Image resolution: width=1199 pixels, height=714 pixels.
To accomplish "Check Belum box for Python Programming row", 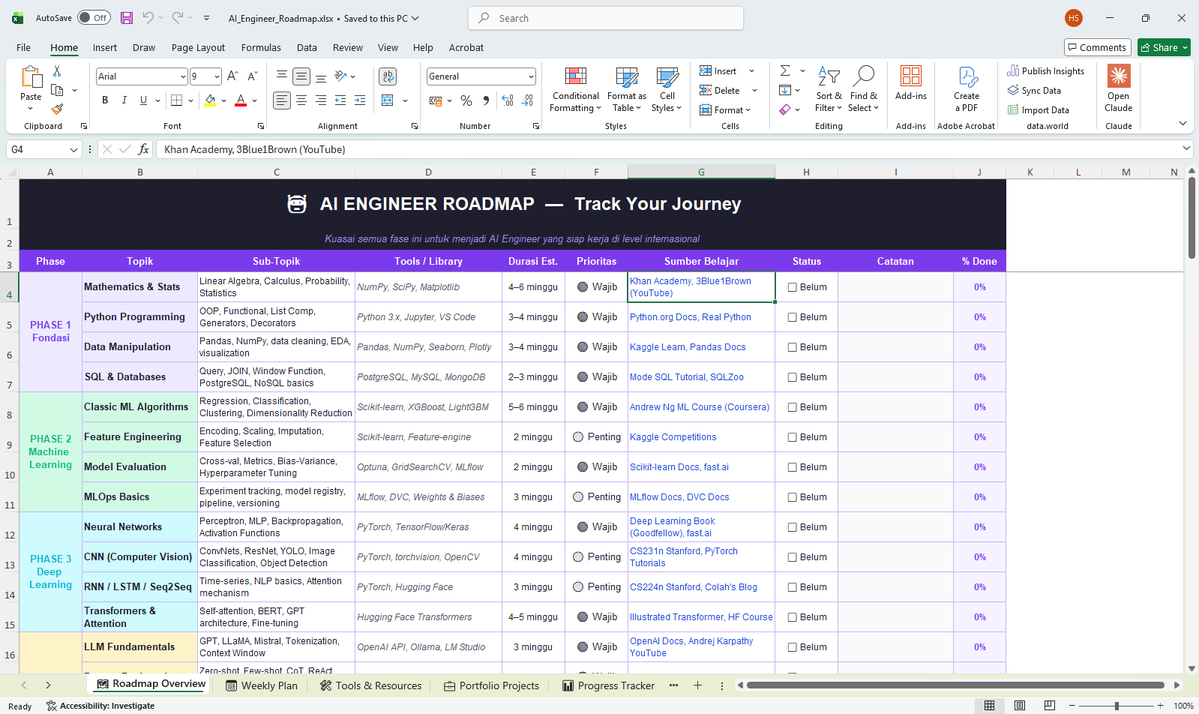I will click(x=792, y=317).
